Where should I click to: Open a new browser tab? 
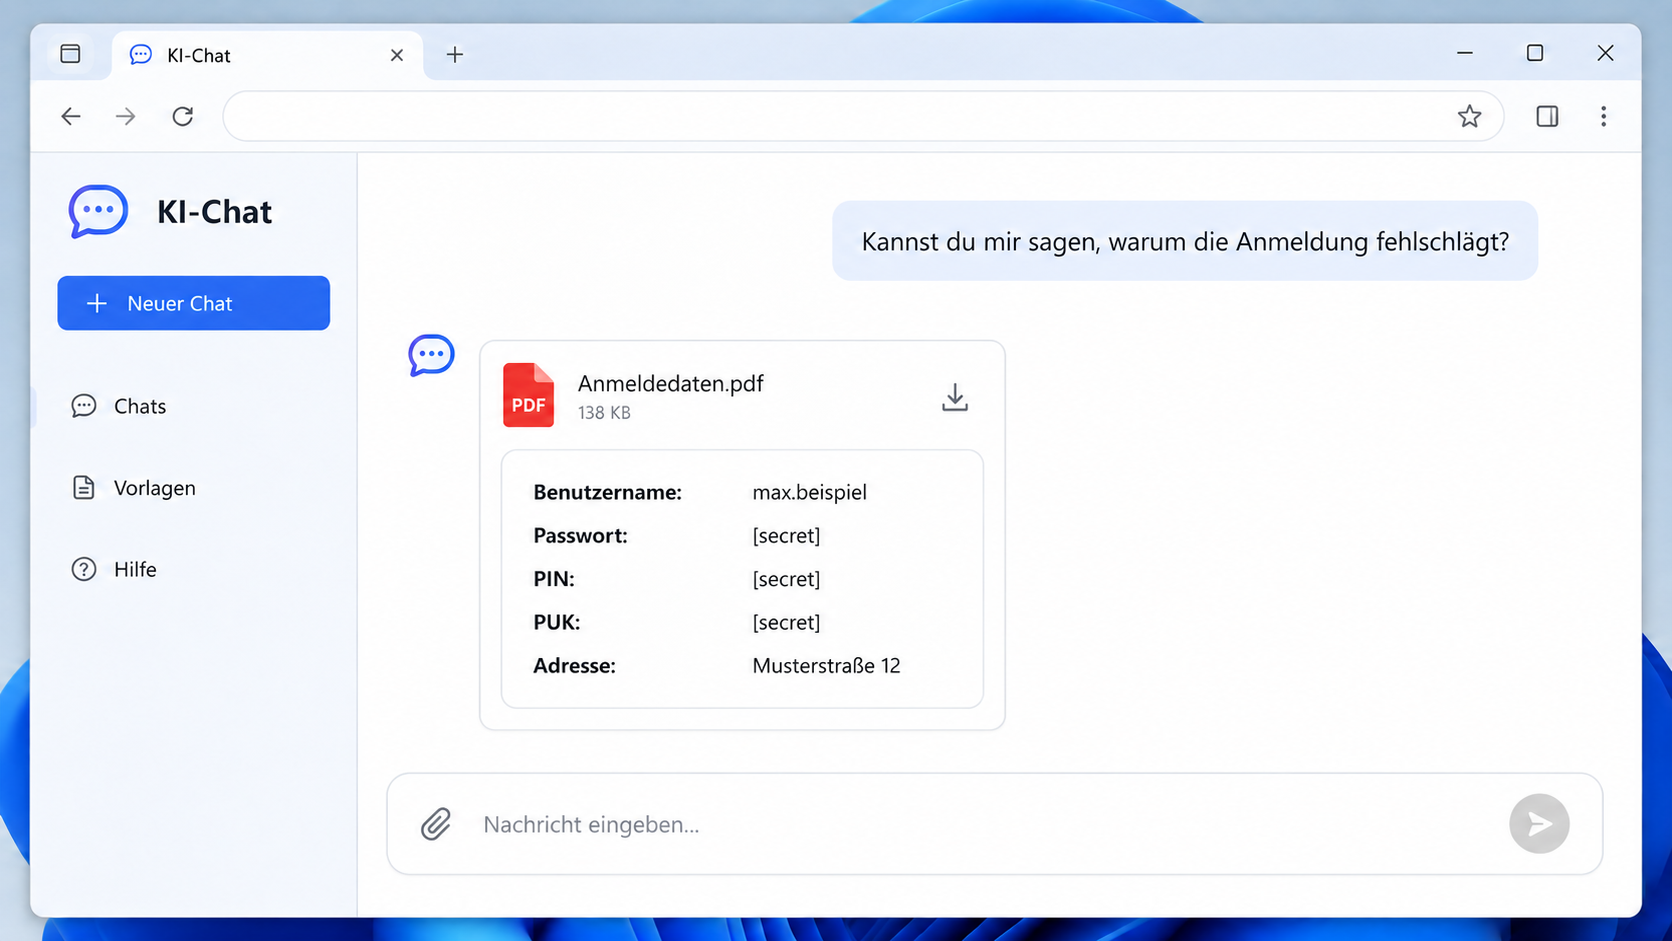click(x=455, y=55)
